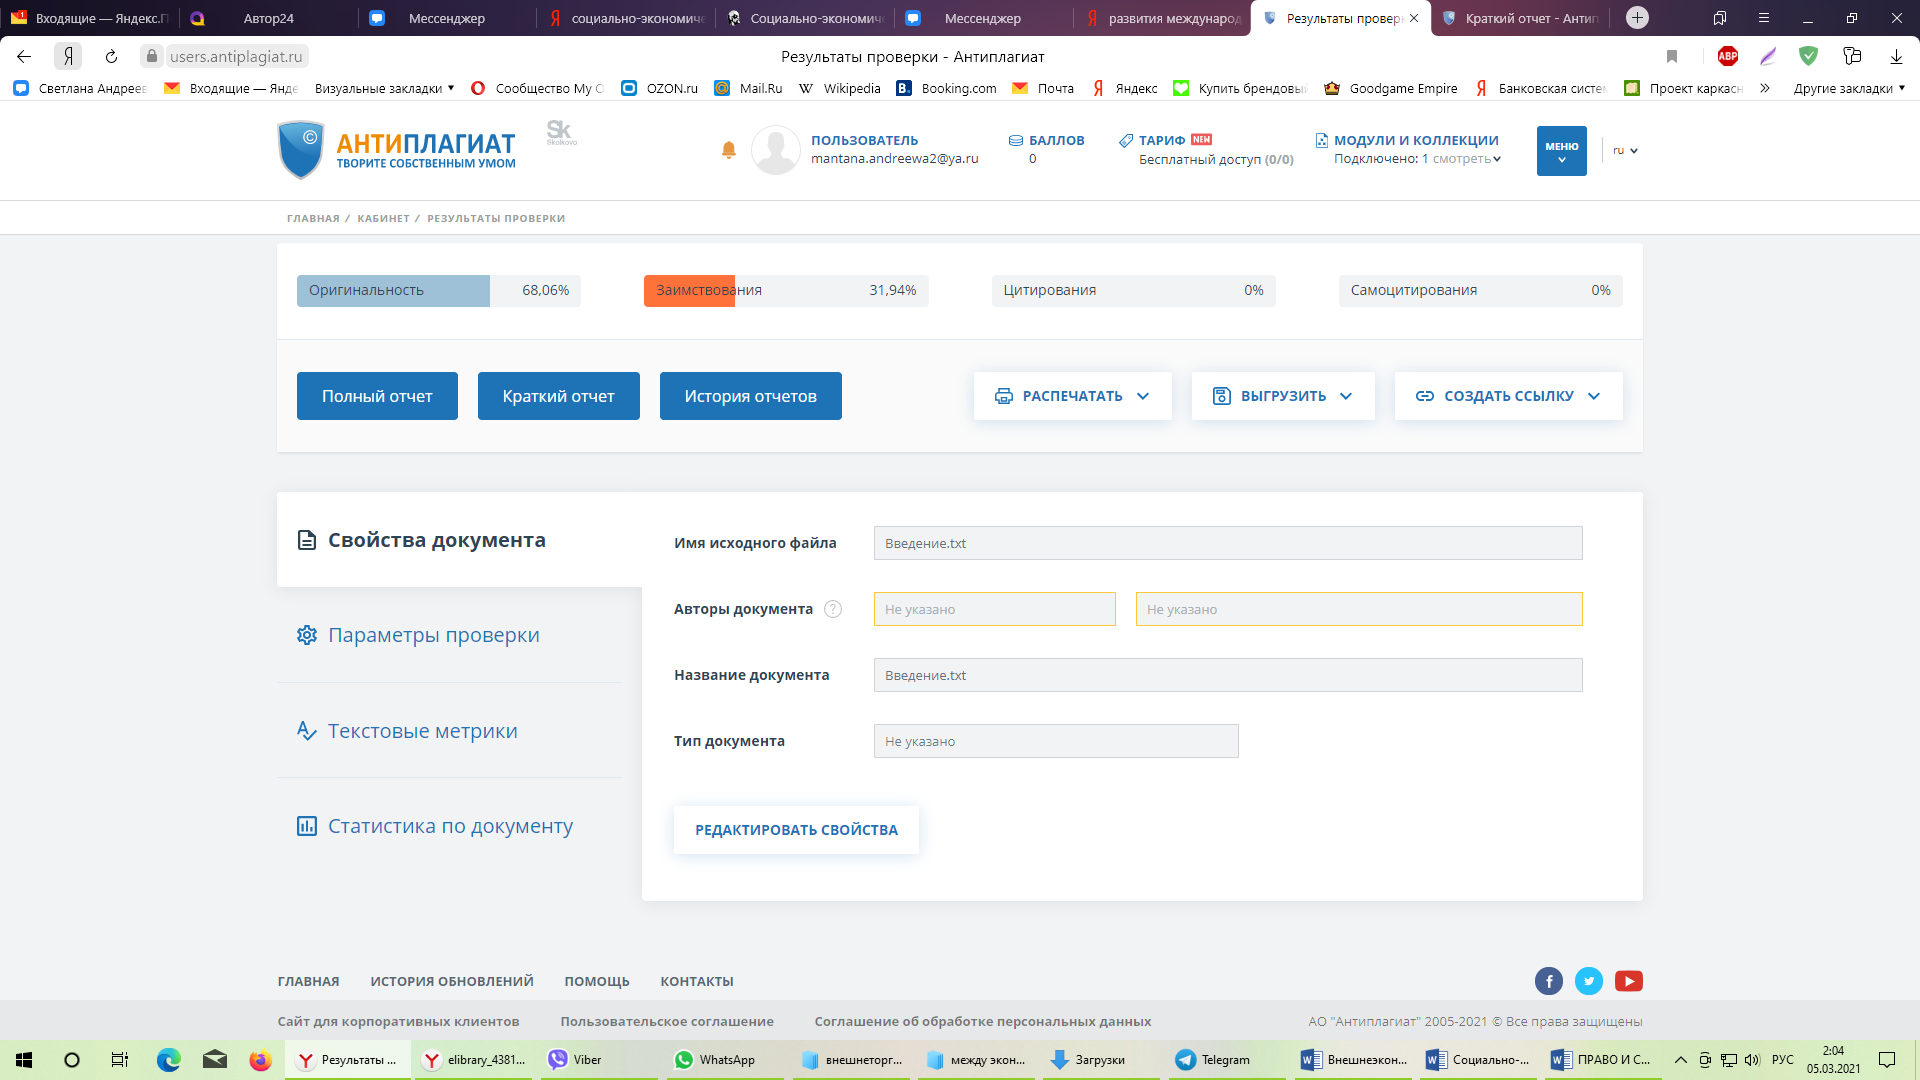Open the Twitter social icon
Image resolution: width=1920 pixels, height=1080 pixels.
click(x=1588, y=981)
